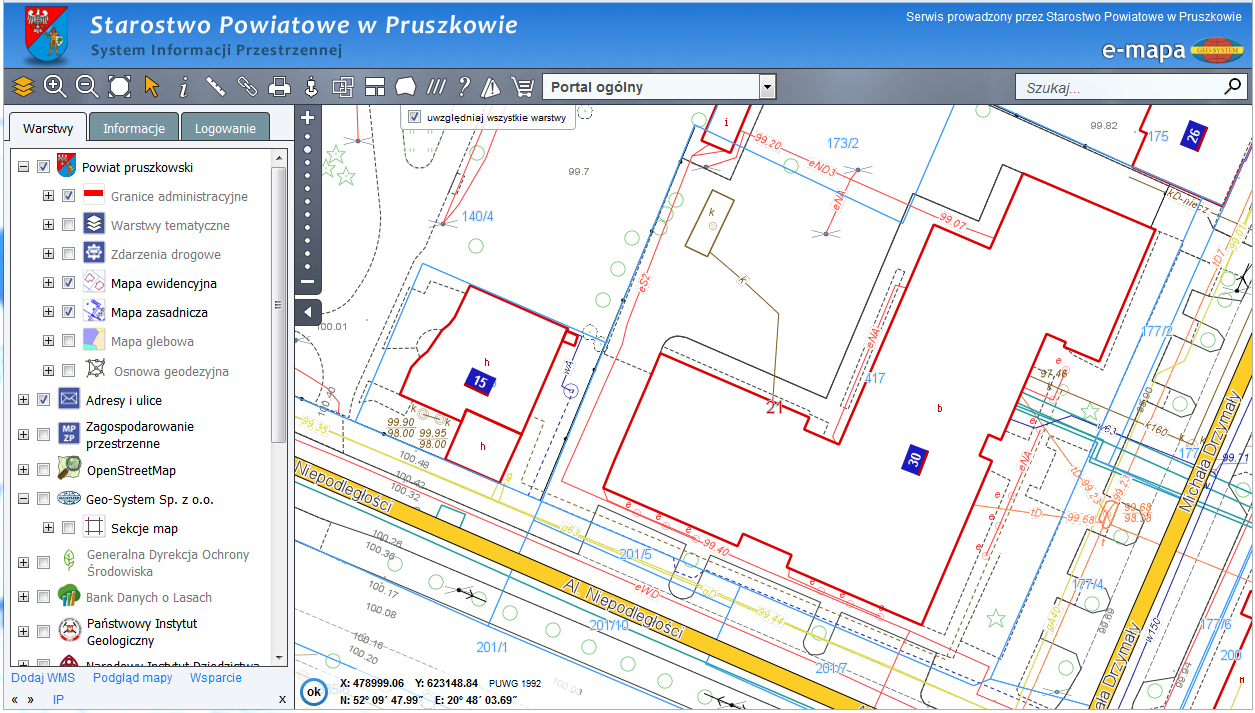Screen dimensions: 1255x713
Task: Click the Podgląd mapy link
Action: pos(132,677)
